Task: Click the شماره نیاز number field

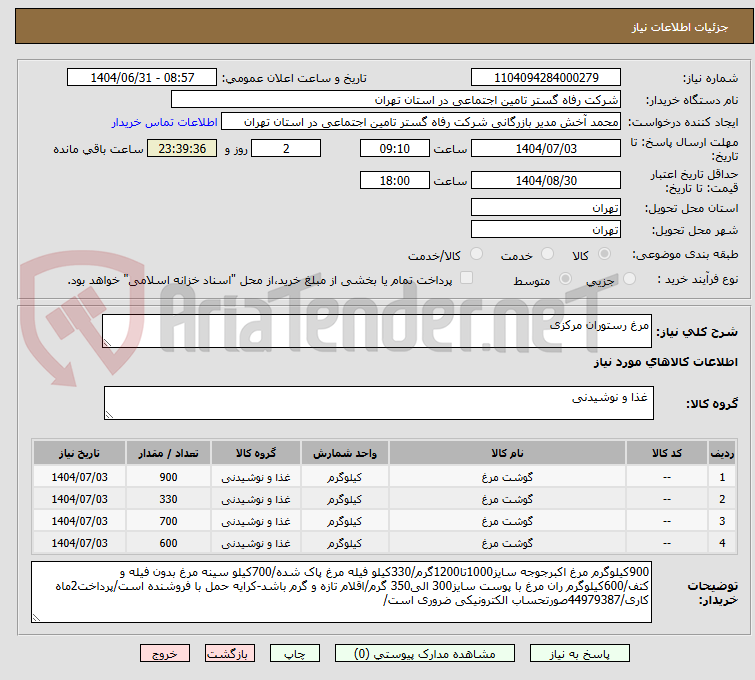Action: [545, 78]
